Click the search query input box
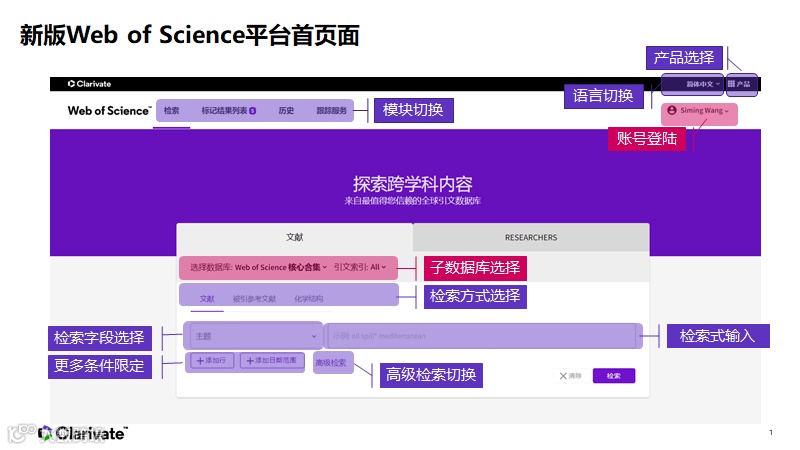800x450 pixels. pyautogui.click(x=482, y=336)
